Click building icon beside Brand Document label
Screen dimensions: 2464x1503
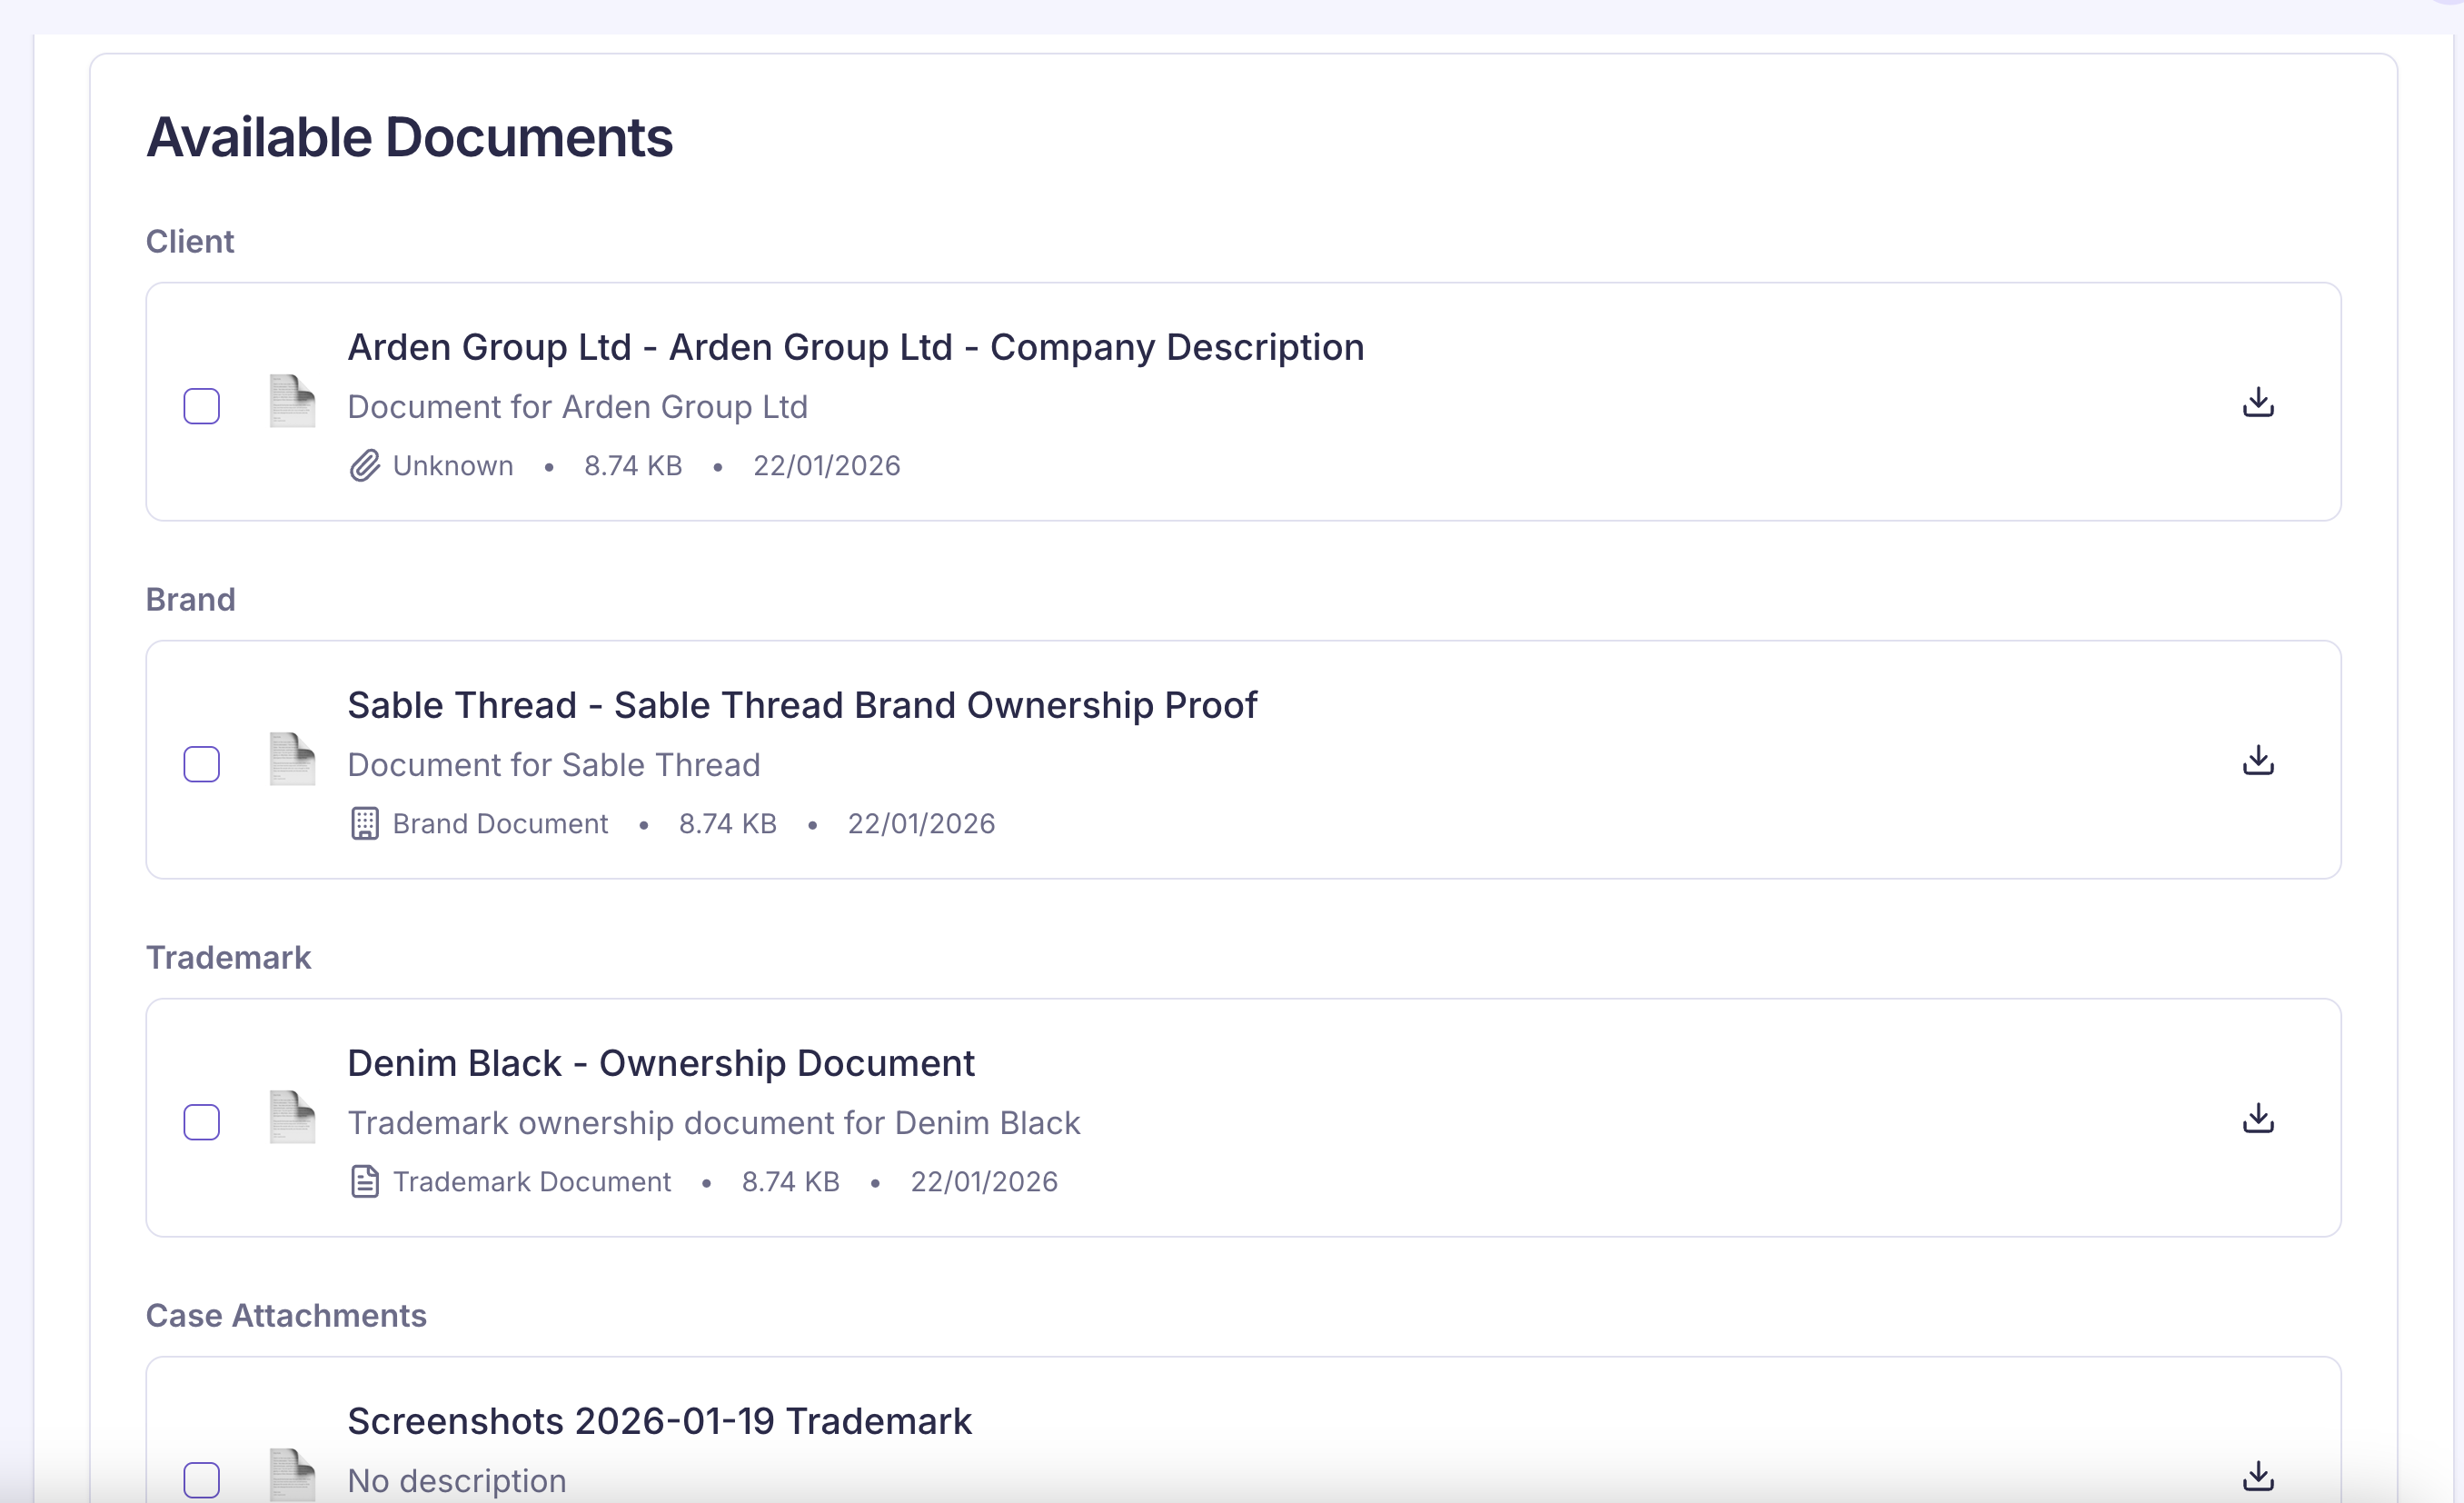tap(365, 824)
